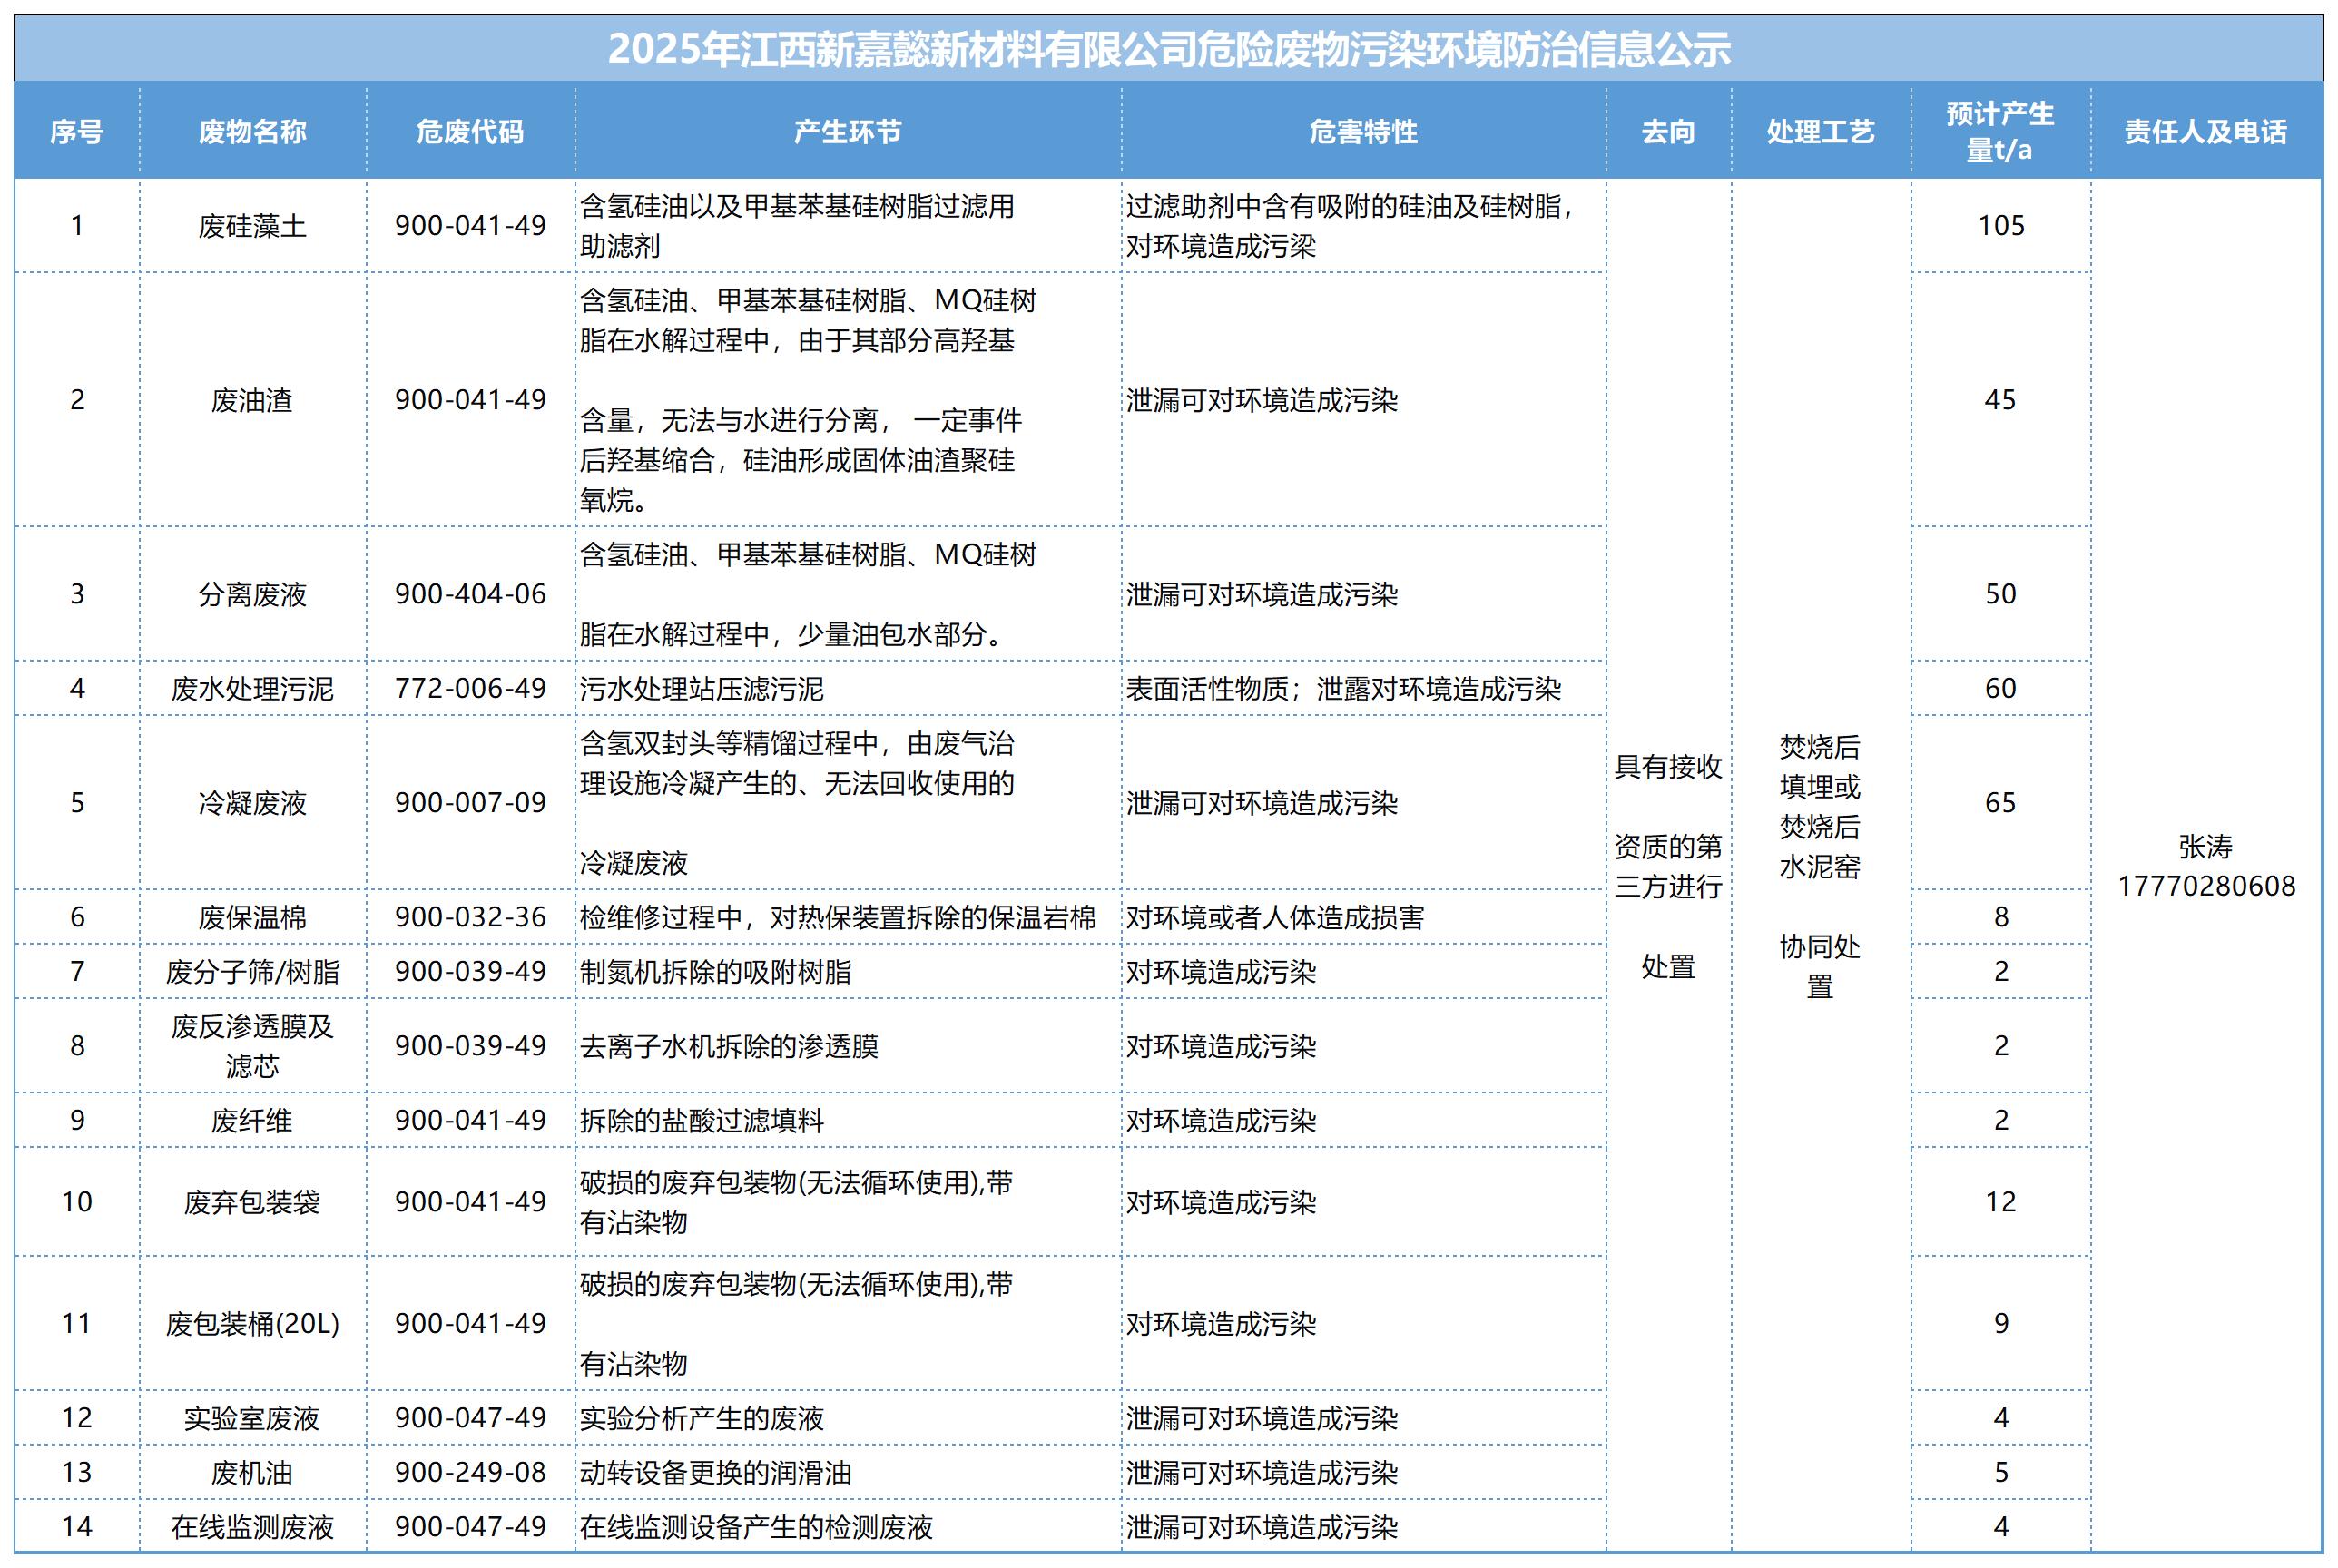2338x1568 pixels.
Task: Select the 在线监测废液 name cell
Action: 252,1527
